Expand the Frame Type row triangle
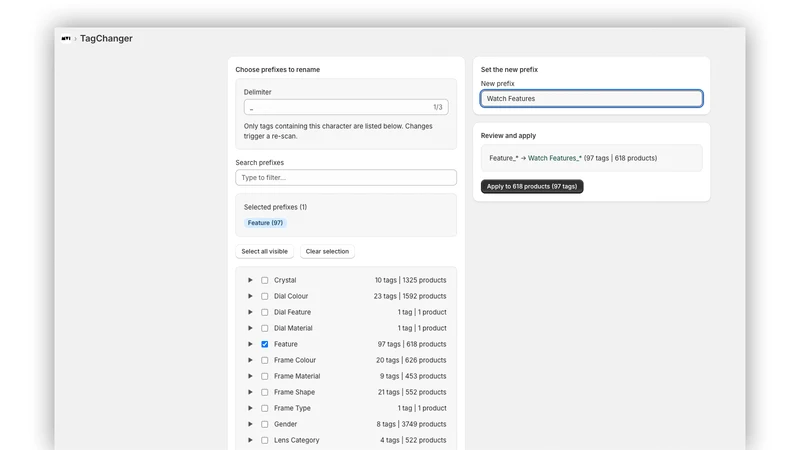The image size is (800, 450). coord(250,408)
